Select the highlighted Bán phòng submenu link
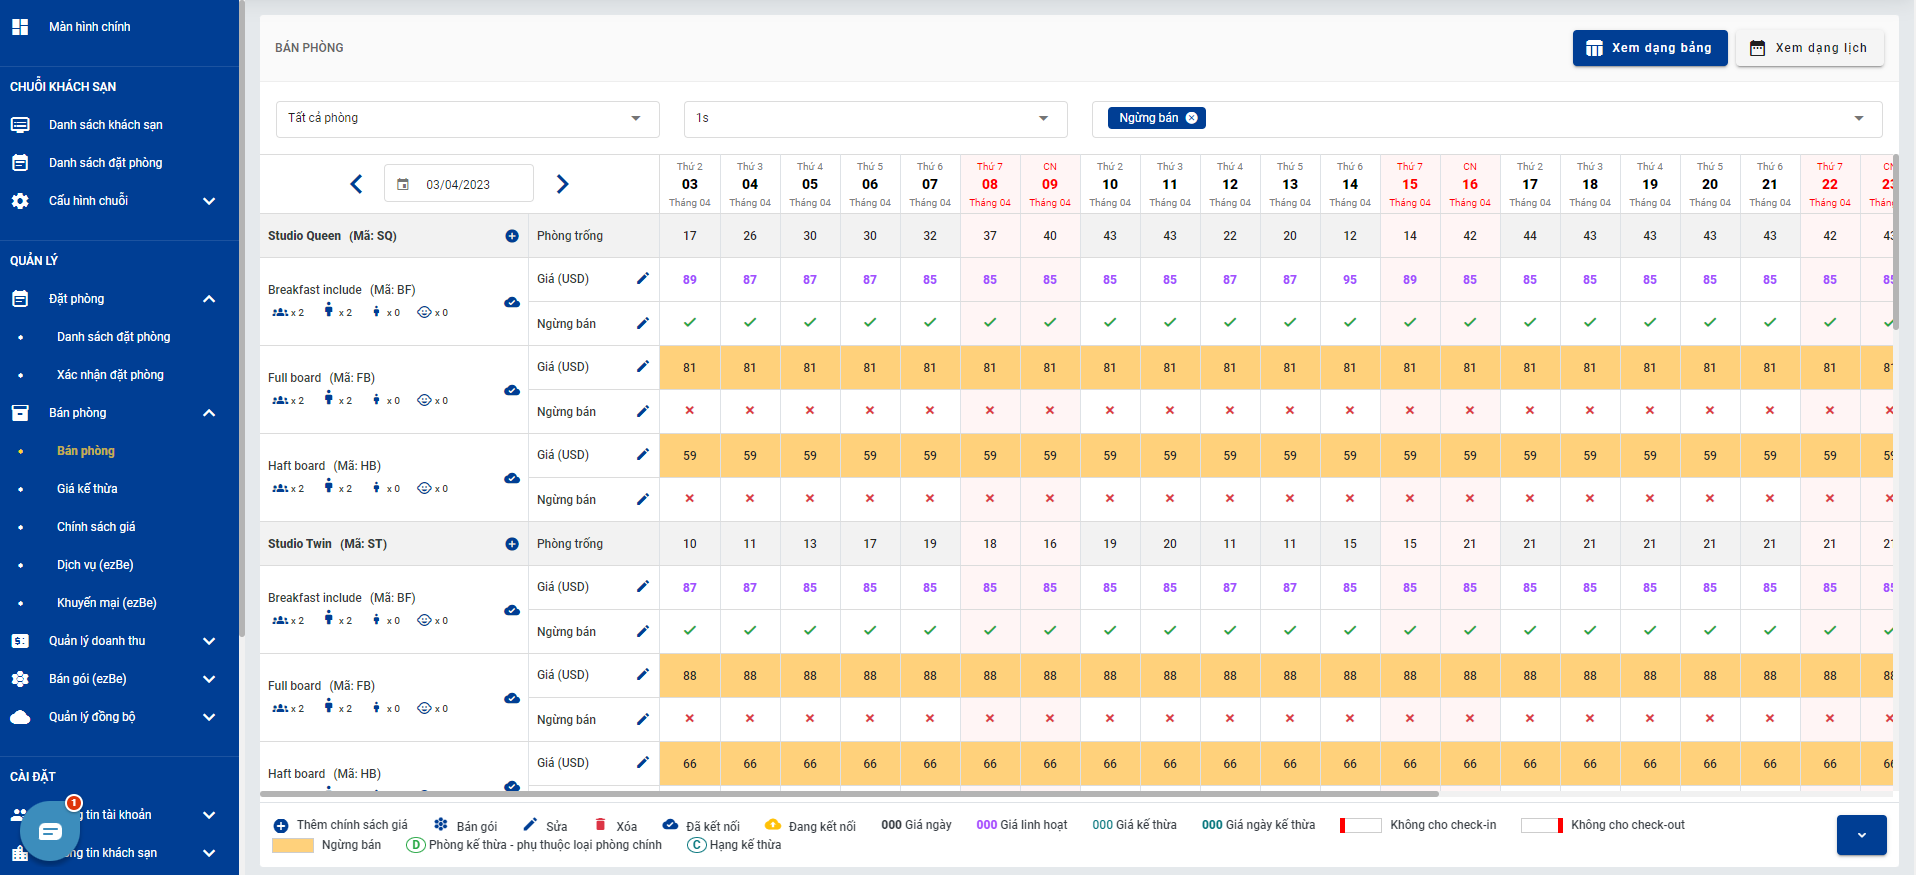 (86, 451)
